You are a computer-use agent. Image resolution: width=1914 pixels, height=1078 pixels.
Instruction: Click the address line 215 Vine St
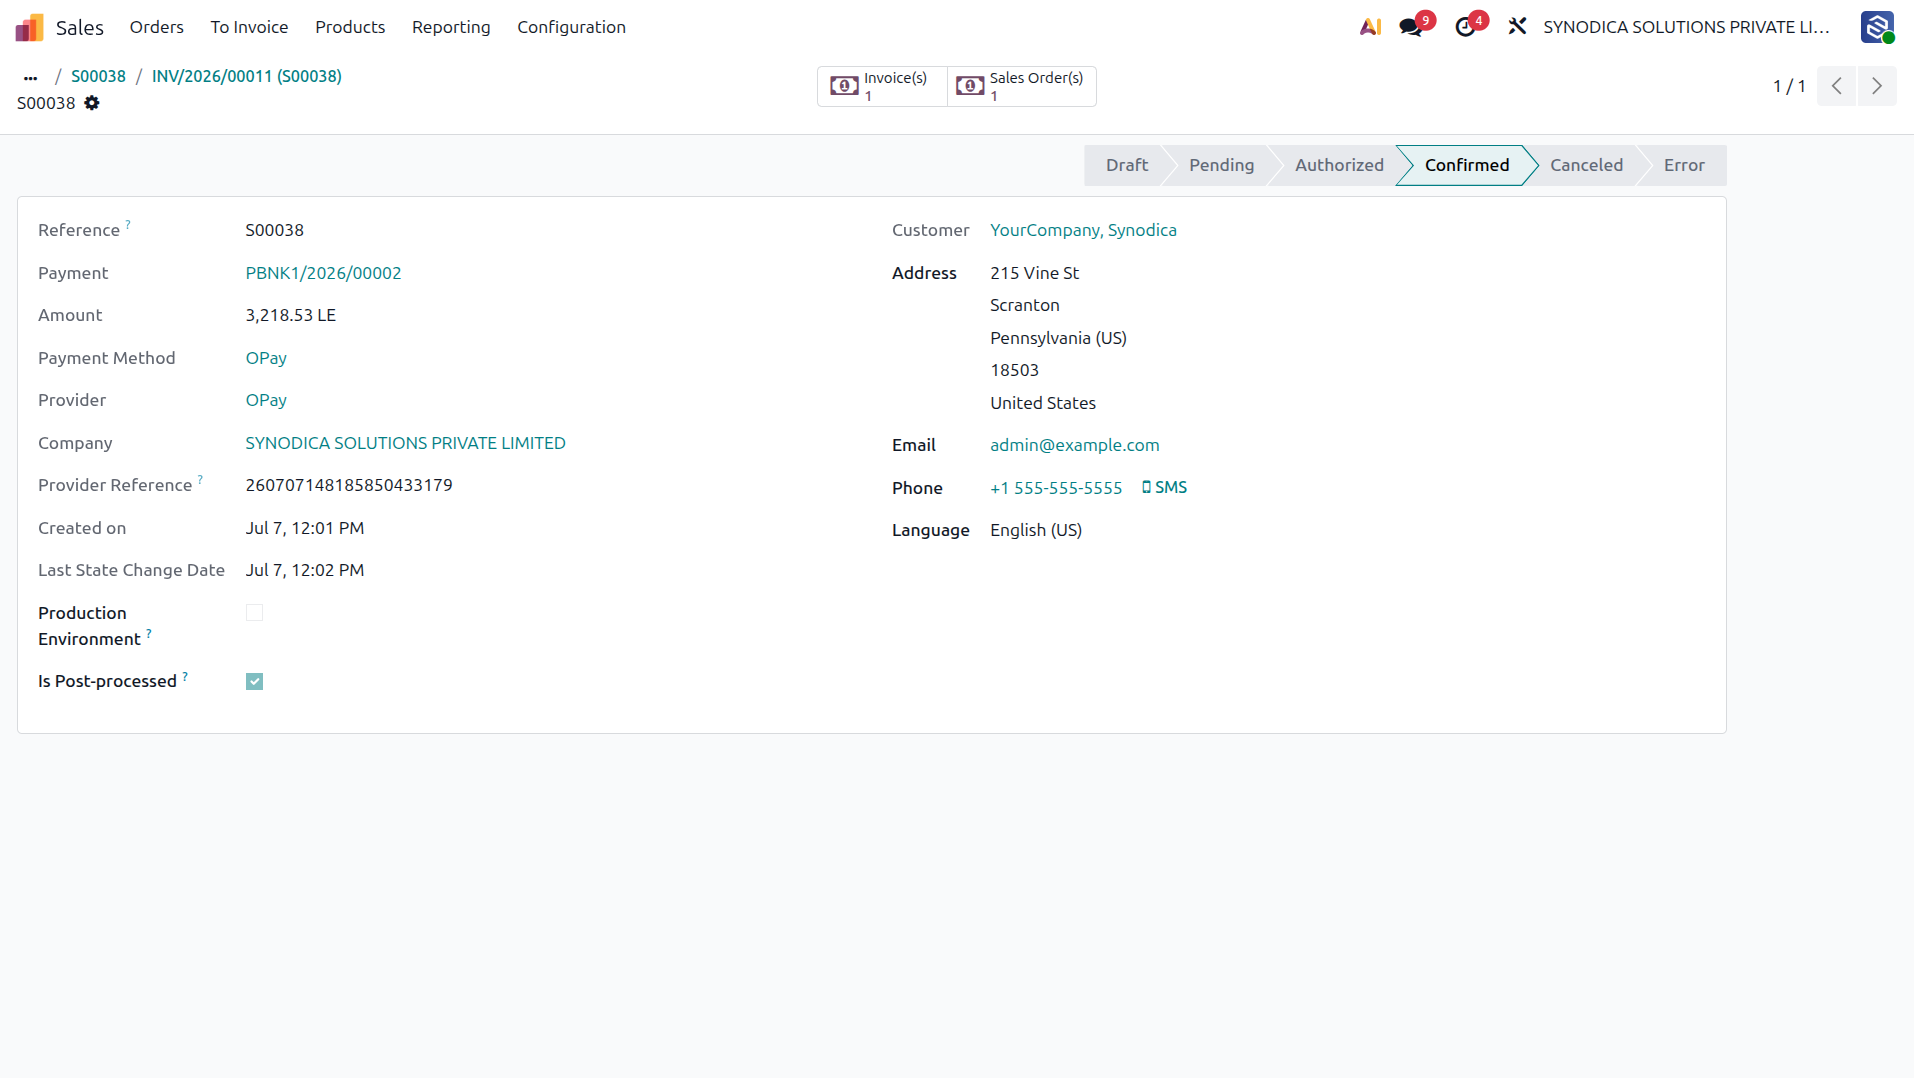[1035, 273]
